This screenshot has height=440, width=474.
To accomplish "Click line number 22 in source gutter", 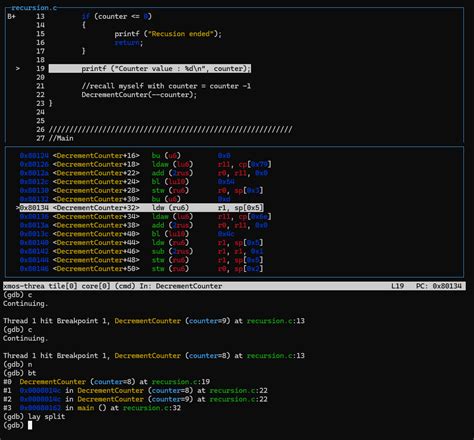I will pyautogui.click(x=40, y=95).
